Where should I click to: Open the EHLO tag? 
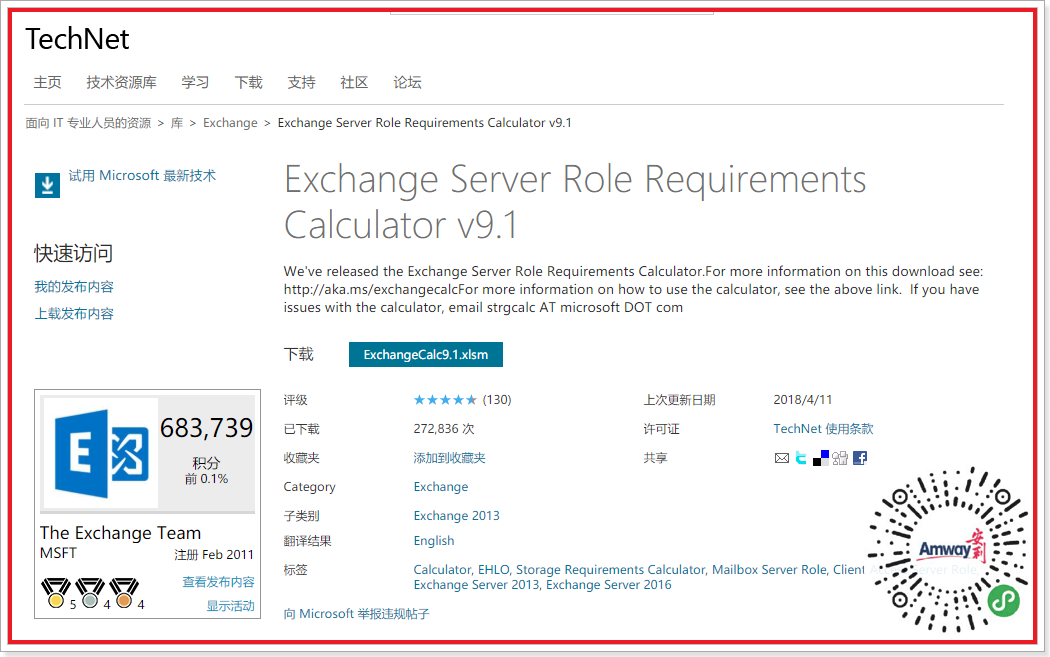point(494,569)
